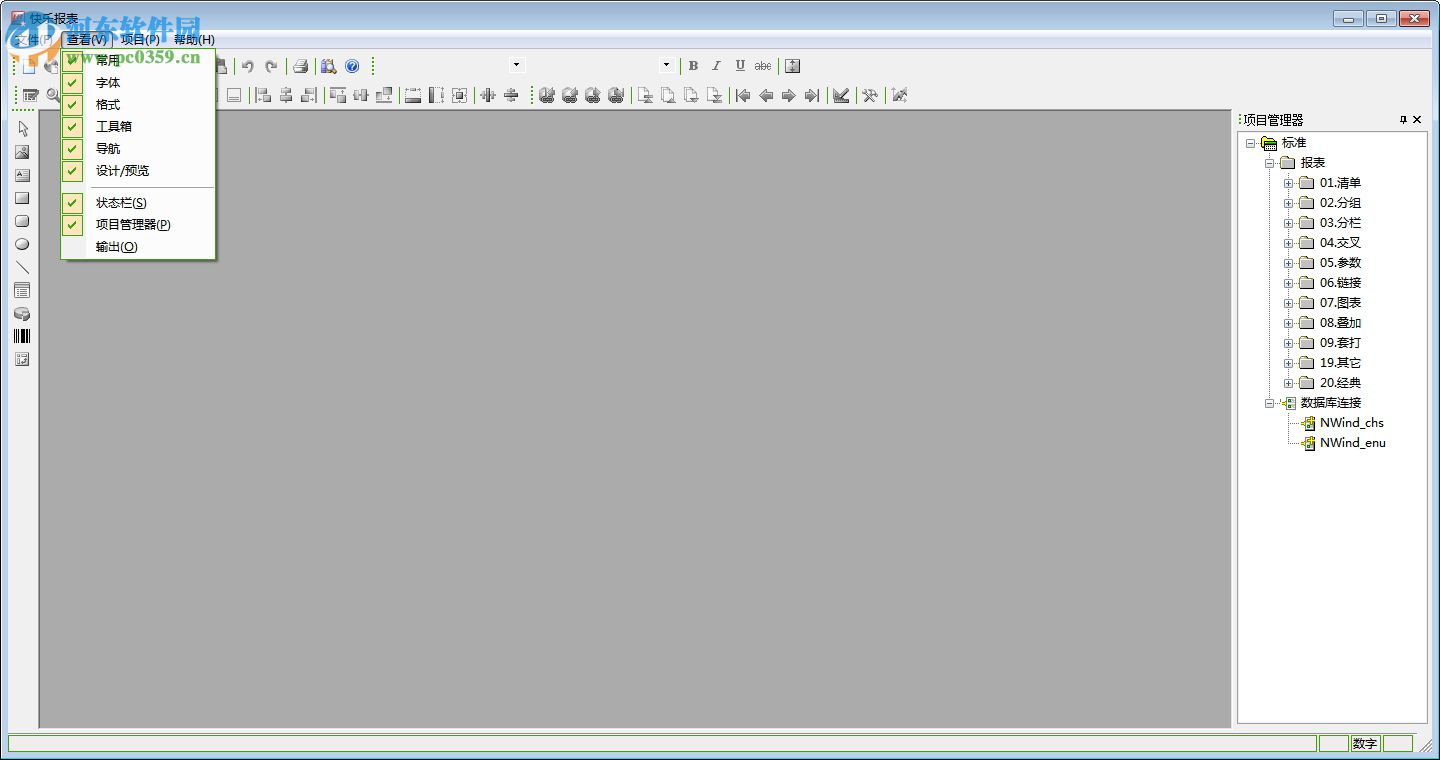
Task: Click the crossed tools settings icon
Action: (x=870, y=95)
